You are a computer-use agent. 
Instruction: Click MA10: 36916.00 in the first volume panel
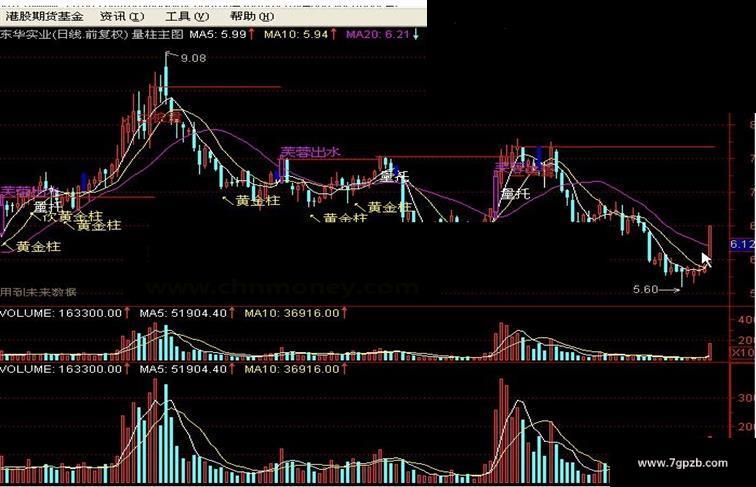click(x=292, y=313)
